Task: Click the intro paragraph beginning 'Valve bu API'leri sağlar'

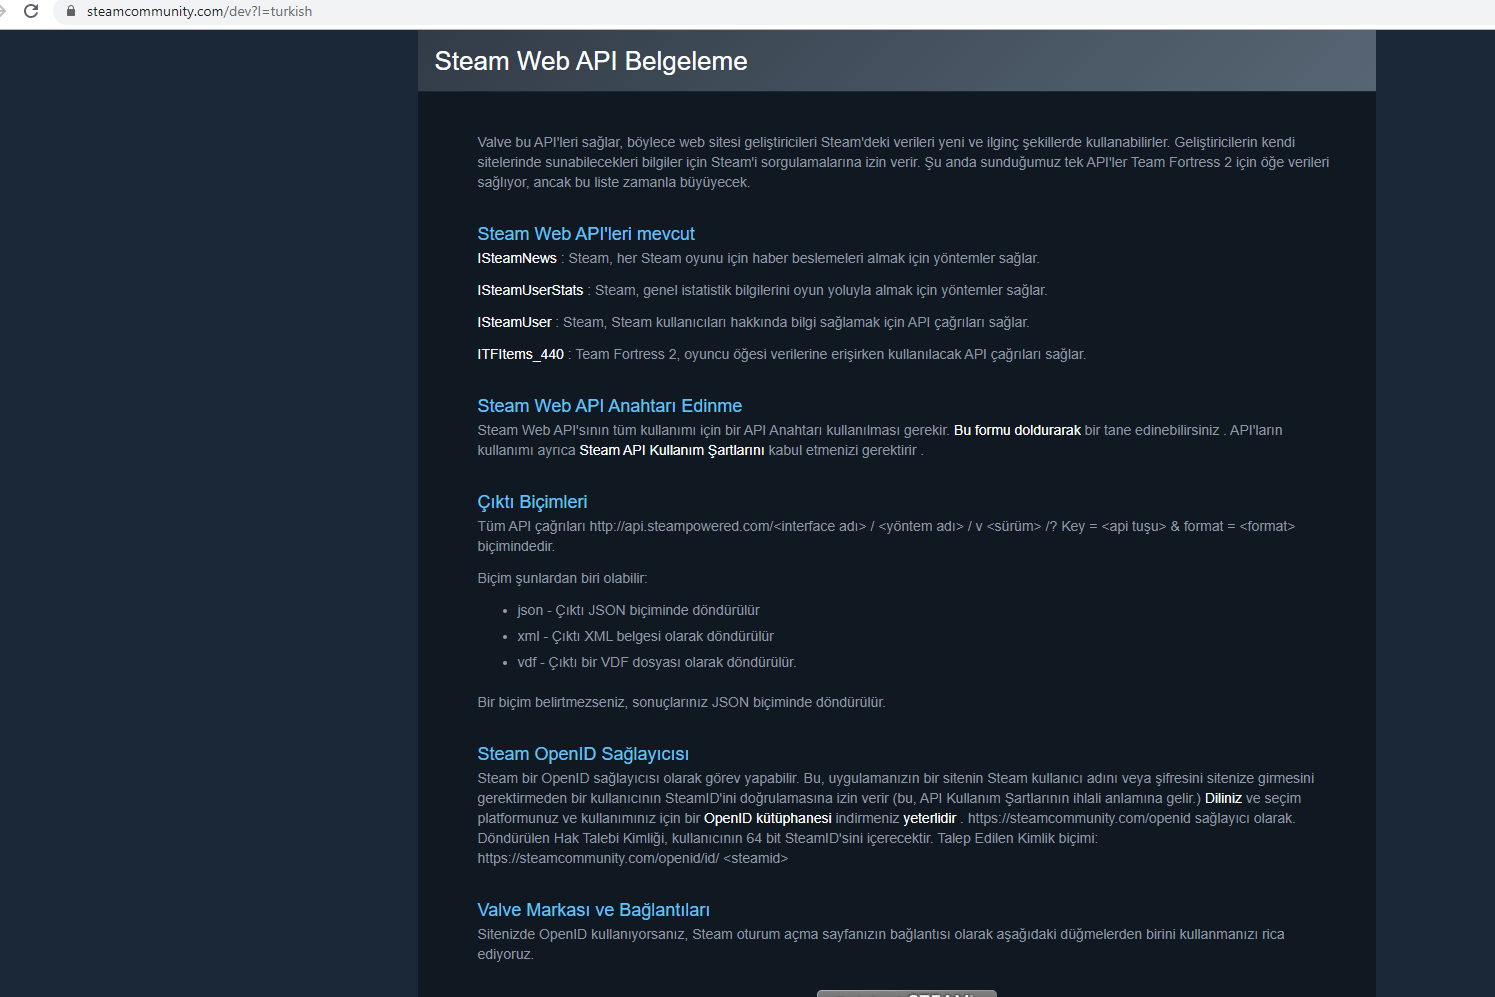Action: [903, 162]
